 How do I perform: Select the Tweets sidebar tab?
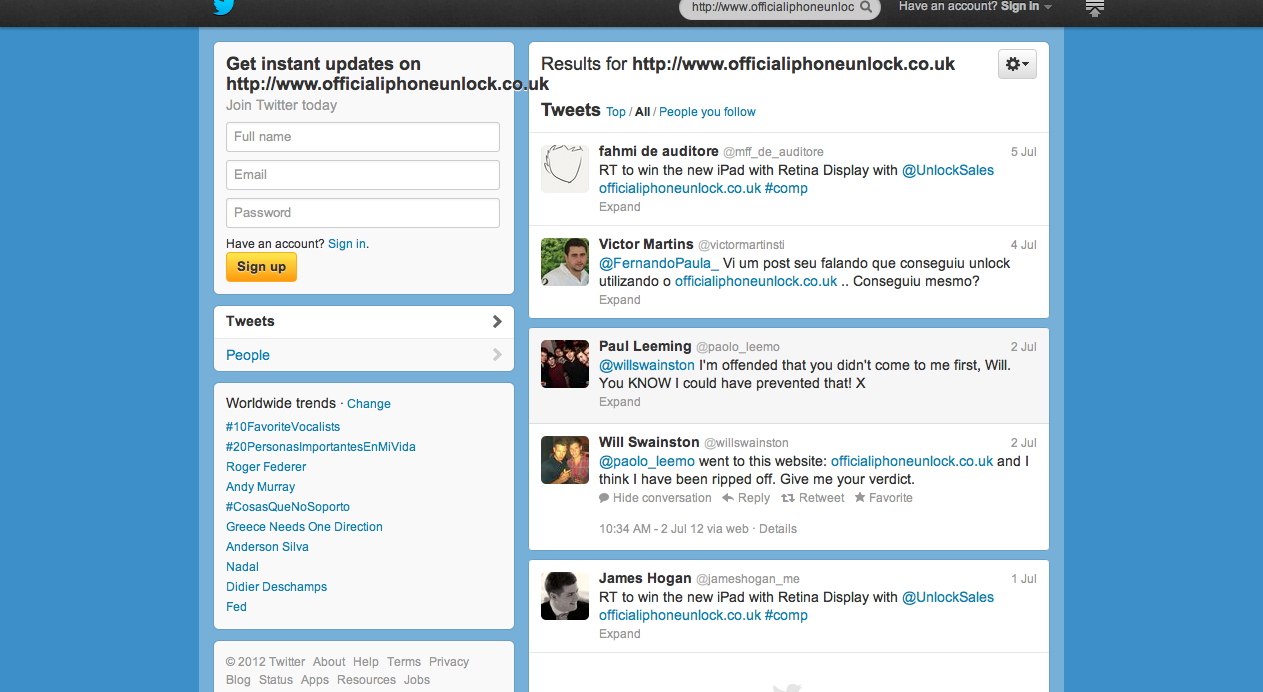pos(364,322)
